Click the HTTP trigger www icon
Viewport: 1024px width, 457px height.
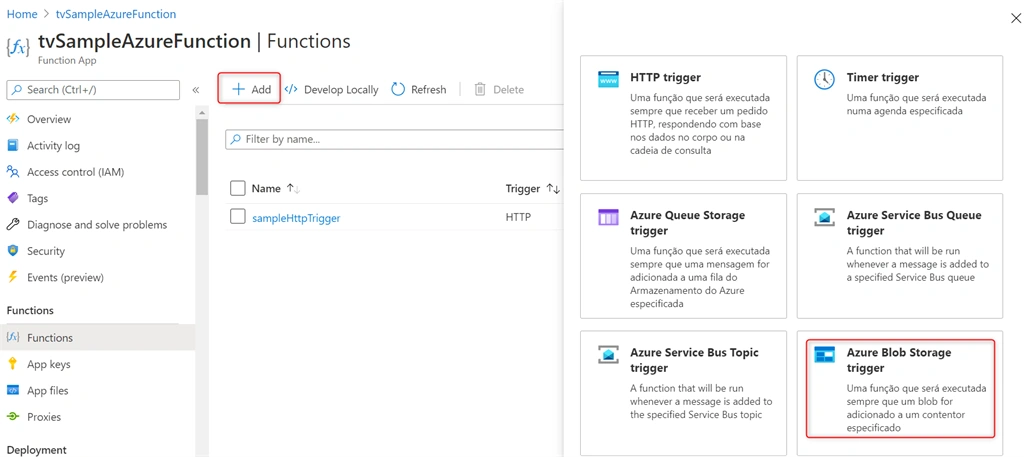[x=608, y=79]
